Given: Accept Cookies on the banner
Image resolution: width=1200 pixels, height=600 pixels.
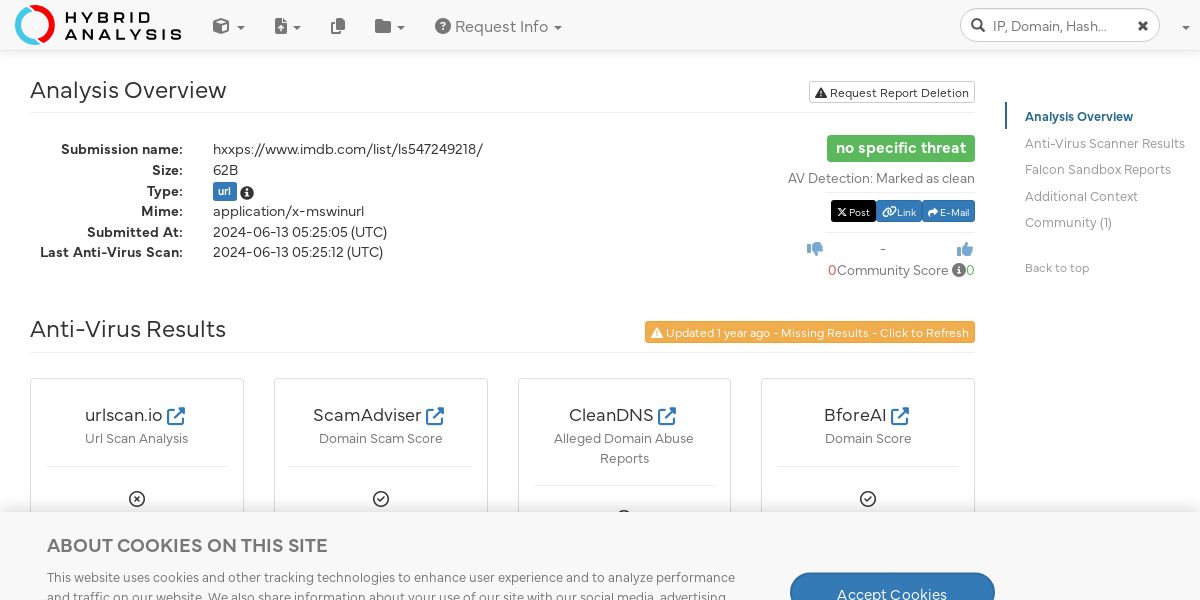Looking at the screenshot, I should [x=892, y=587].
